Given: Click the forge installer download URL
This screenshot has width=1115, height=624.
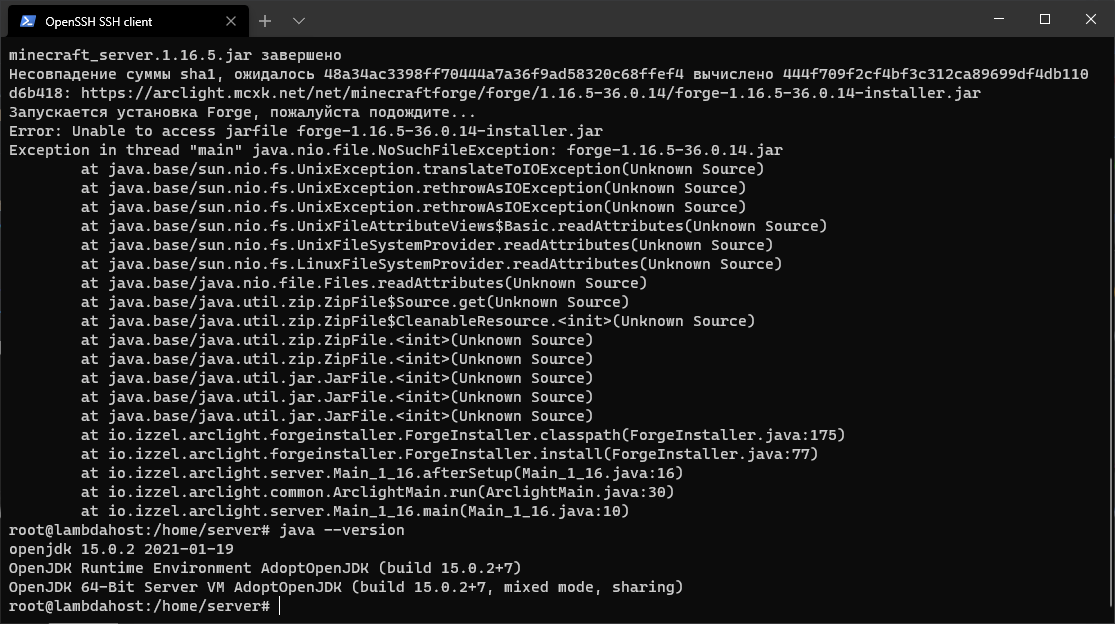Looking at the screenshot, I should [500, 93].
